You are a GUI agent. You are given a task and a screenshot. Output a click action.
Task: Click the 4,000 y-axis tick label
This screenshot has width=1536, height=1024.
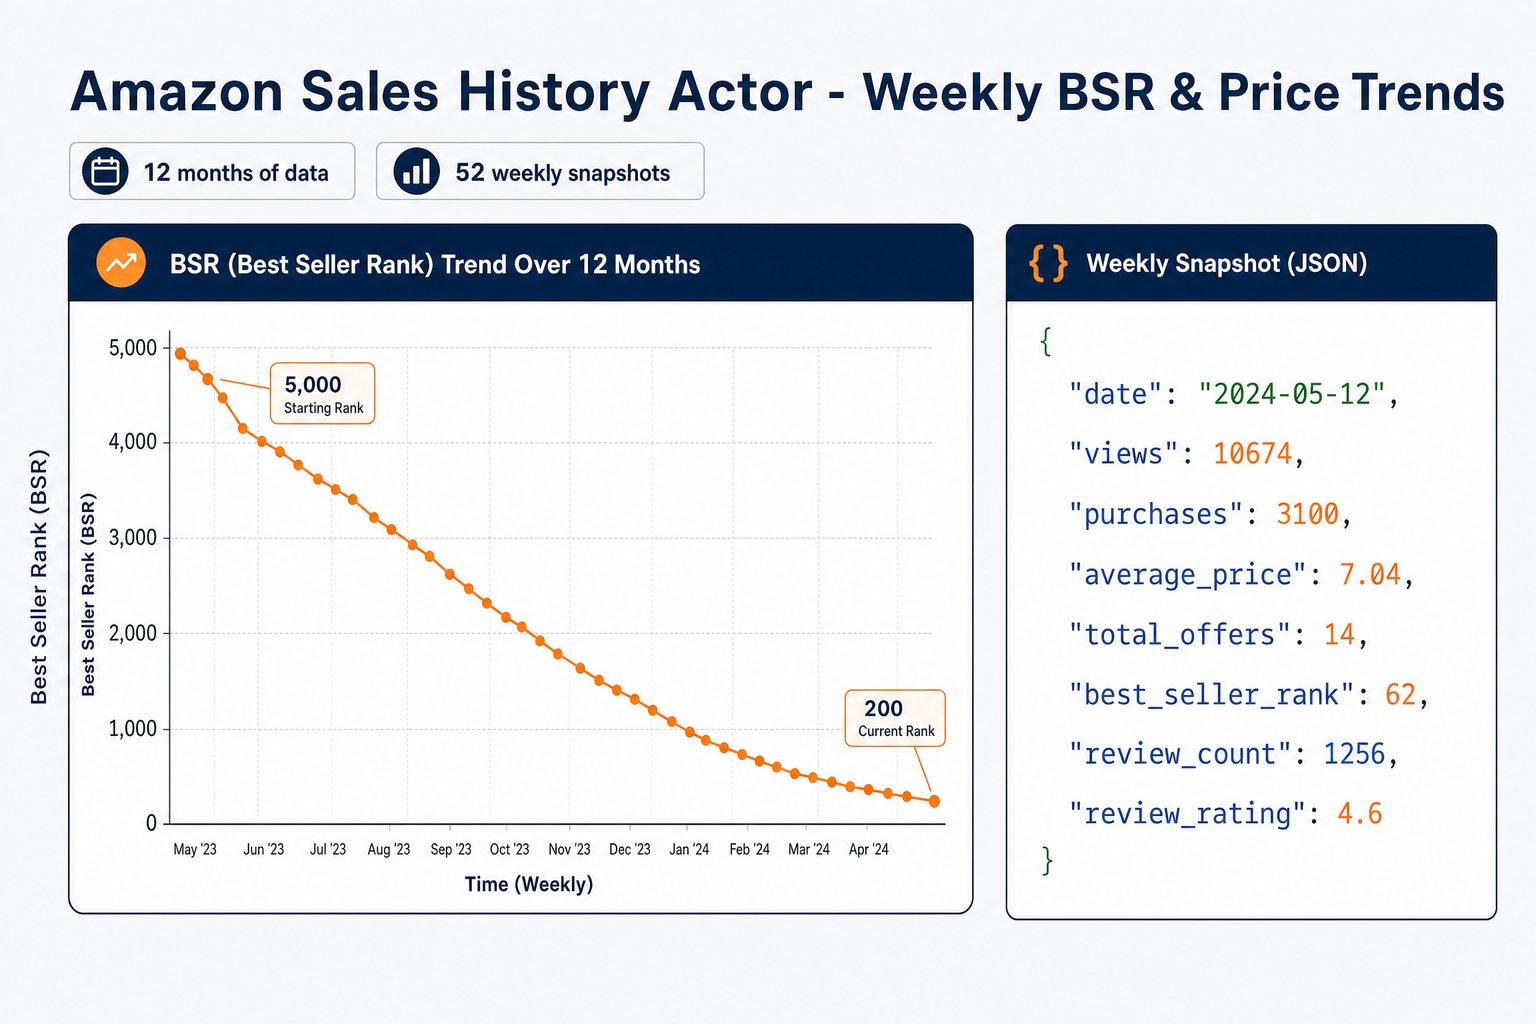133,442
